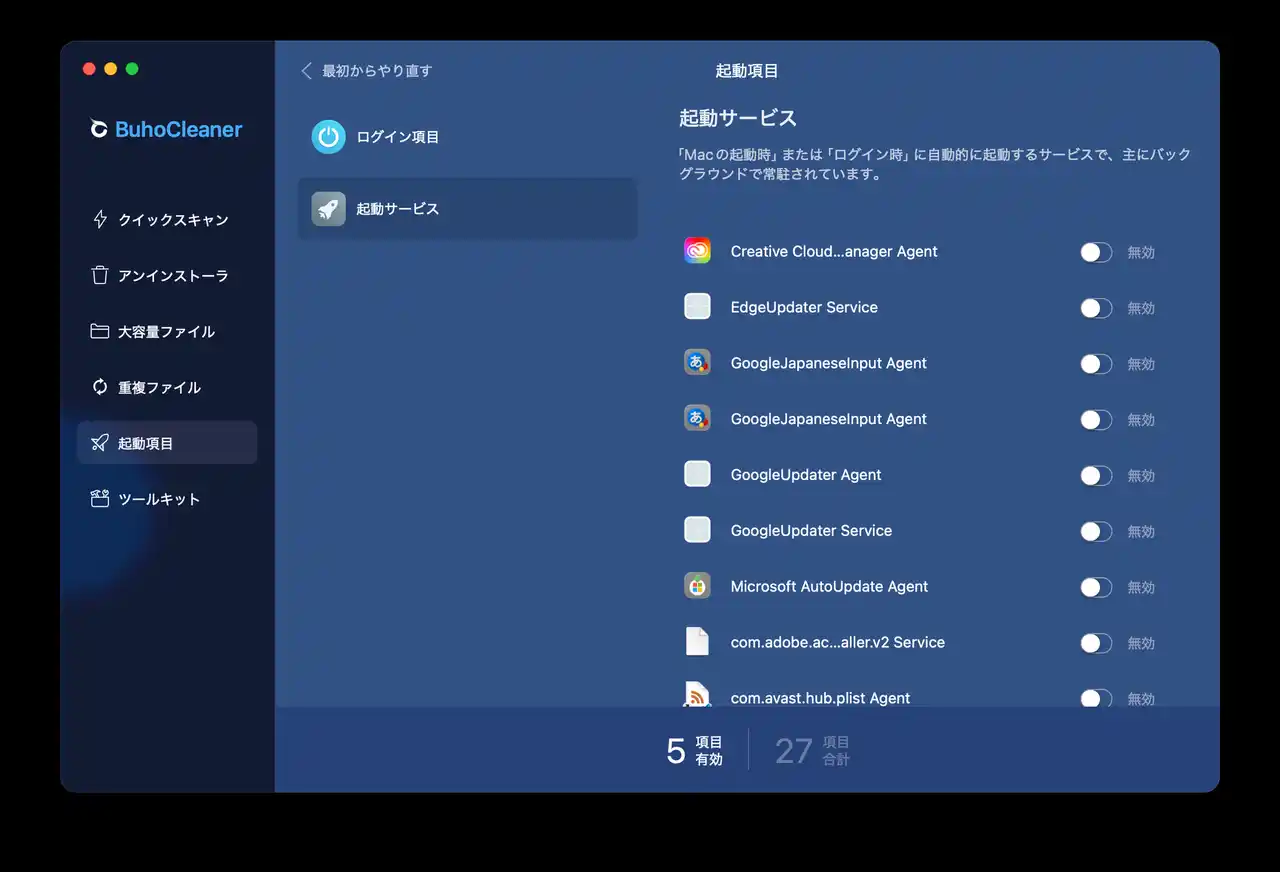Click the GoogleUpdater Service row label

click(x=811, y=531)
